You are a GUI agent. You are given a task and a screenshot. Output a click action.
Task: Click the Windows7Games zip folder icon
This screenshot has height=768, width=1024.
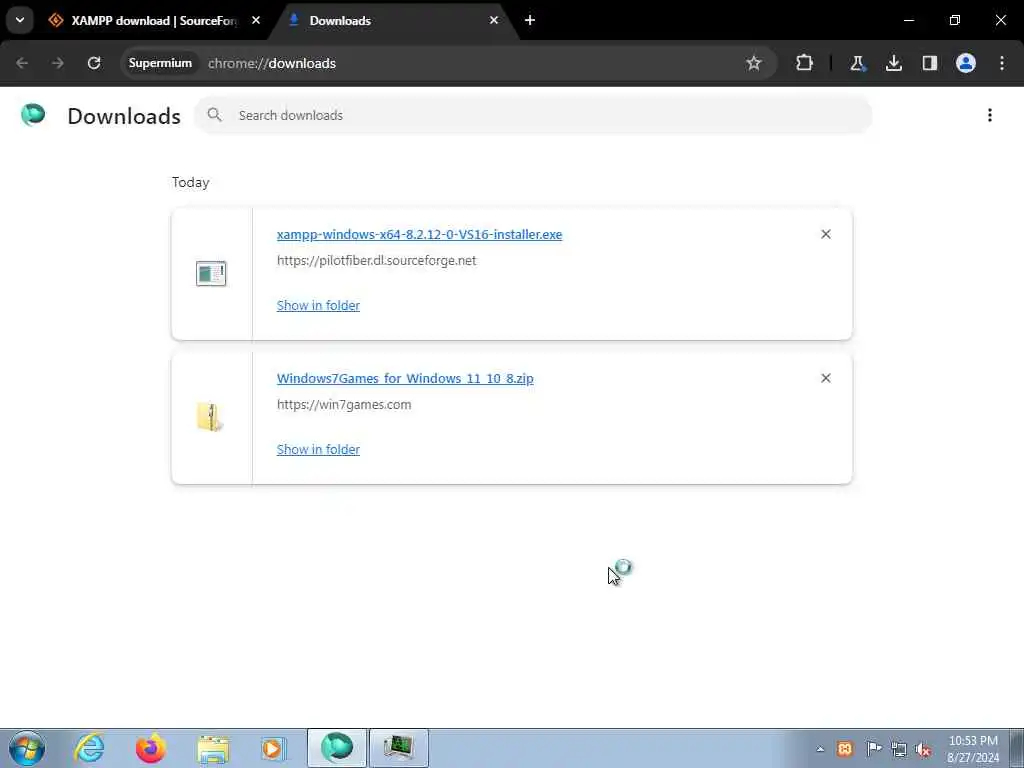click(x=210, y=417)
